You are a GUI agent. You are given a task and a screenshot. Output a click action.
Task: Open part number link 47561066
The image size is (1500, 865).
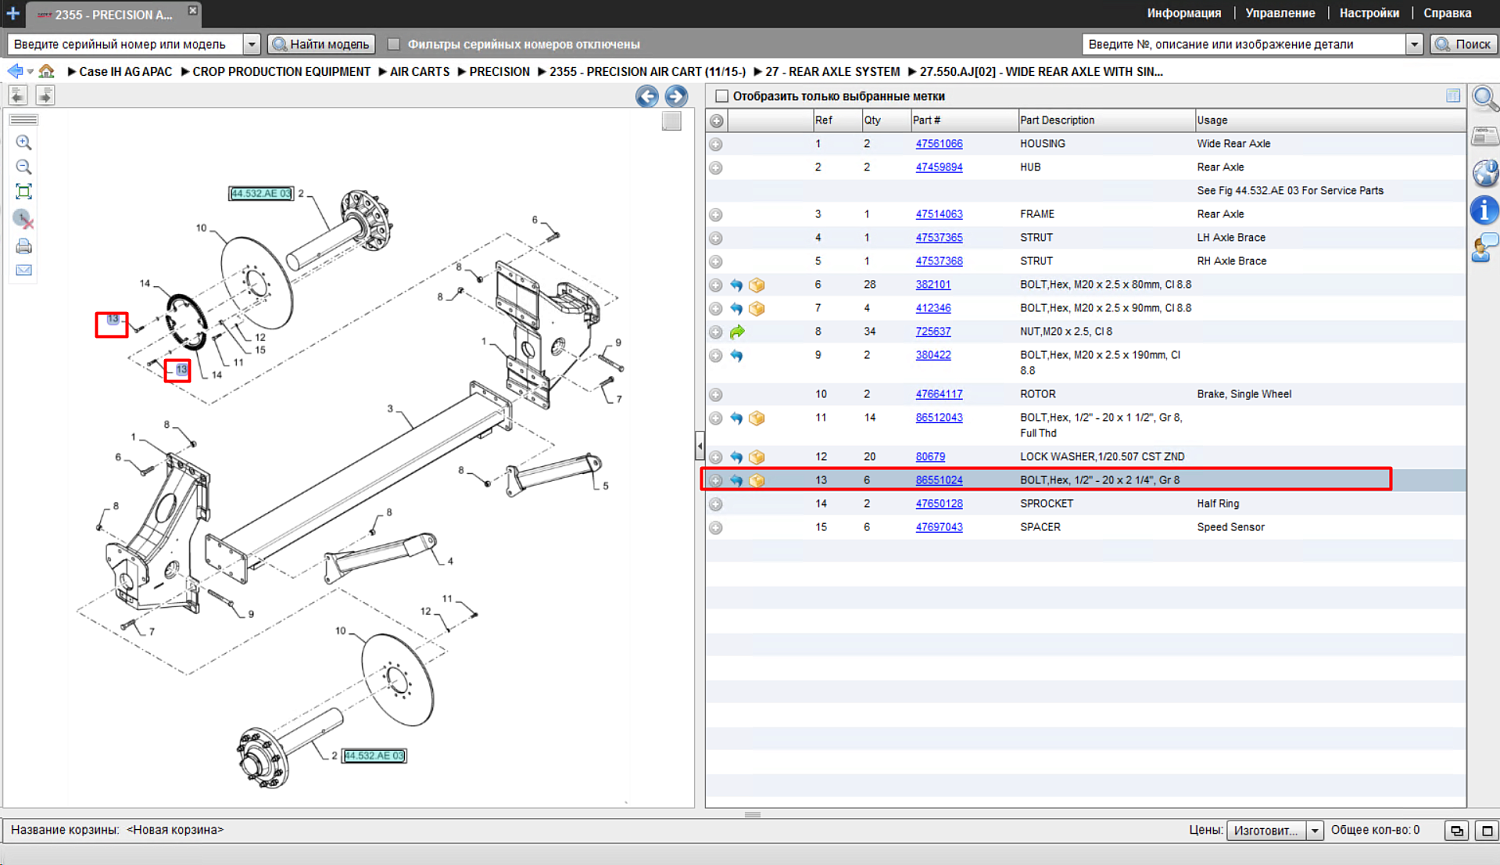939,144
